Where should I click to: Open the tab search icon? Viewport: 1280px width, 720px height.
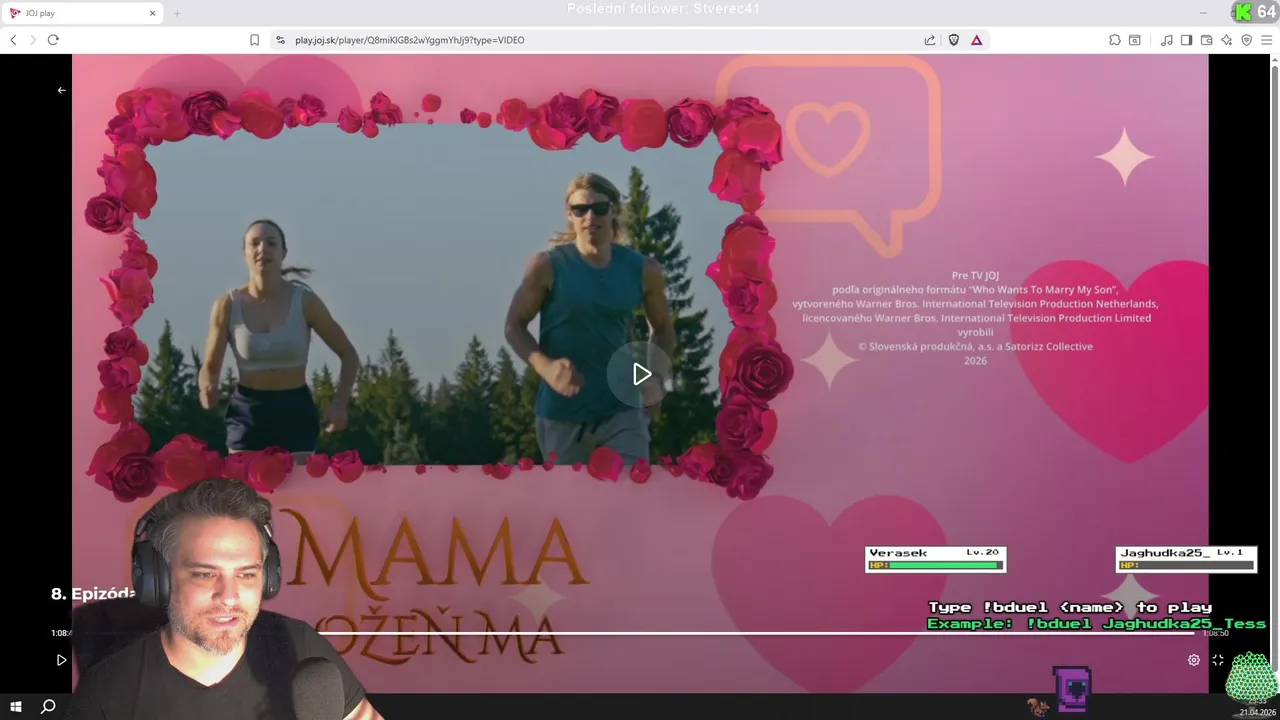(1135, 40)
